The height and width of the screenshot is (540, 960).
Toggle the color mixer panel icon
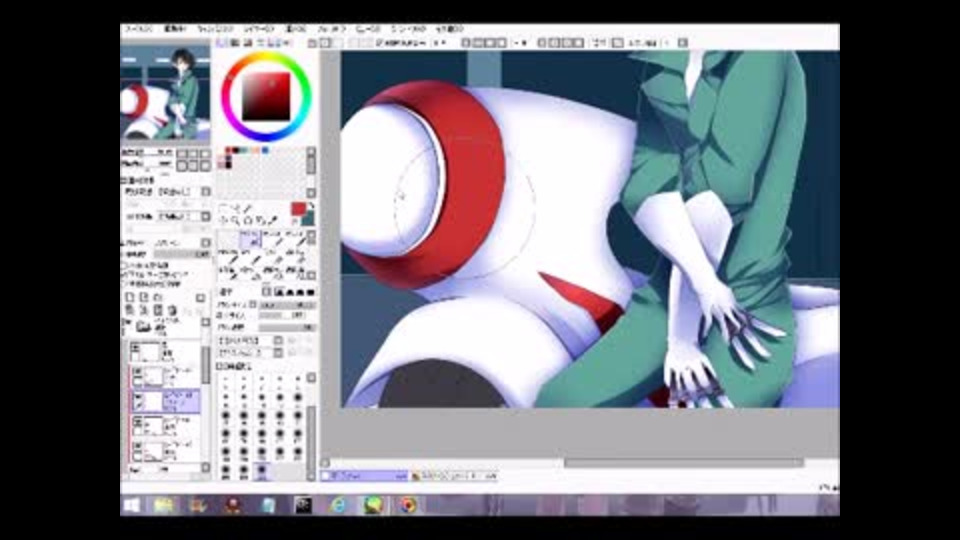click(261, 43)
